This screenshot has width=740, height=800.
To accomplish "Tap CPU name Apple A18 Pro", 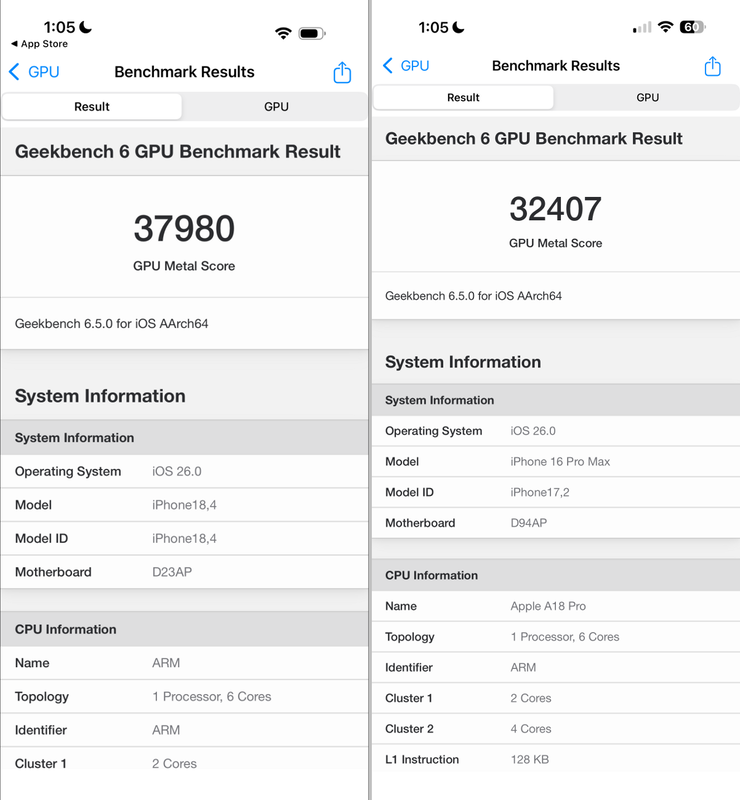I will pos(548,606).
